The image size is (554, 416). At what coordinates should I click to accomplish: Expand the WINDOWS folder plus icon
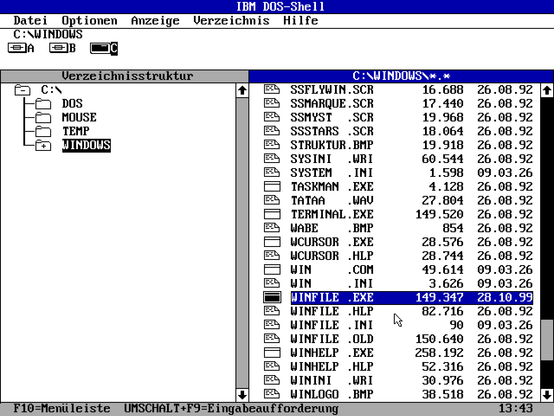click(43, 146)
